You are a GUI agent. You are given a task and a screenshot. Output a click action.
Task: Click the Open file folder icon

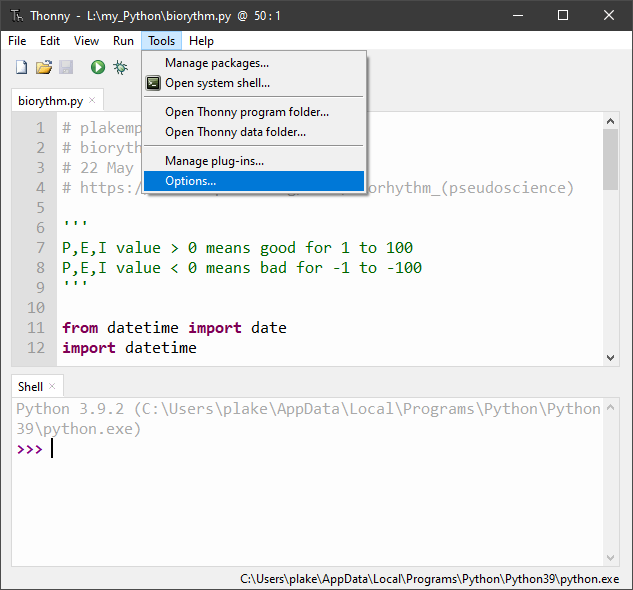(x=44, y=67)
